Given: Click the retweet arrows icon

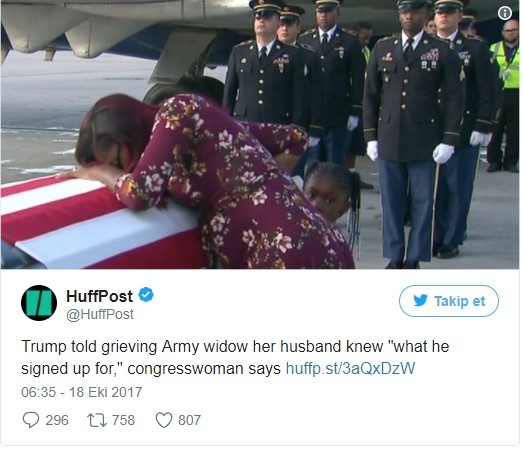Looking at the screenshot, I should tap(97, 420).
